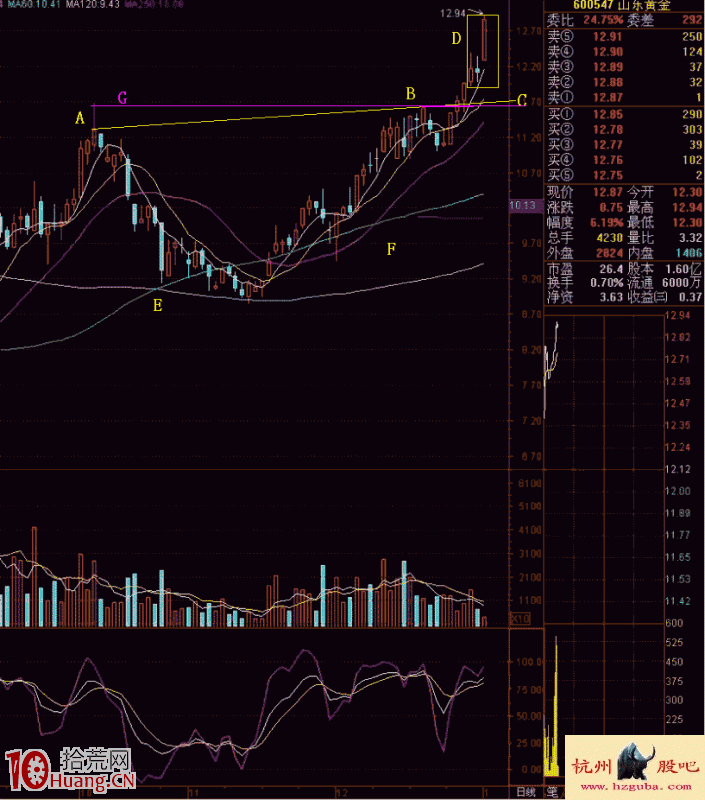This screenshot has width=705, height=800.
Task: Click the X10 volume scale label
Action: 520,619
